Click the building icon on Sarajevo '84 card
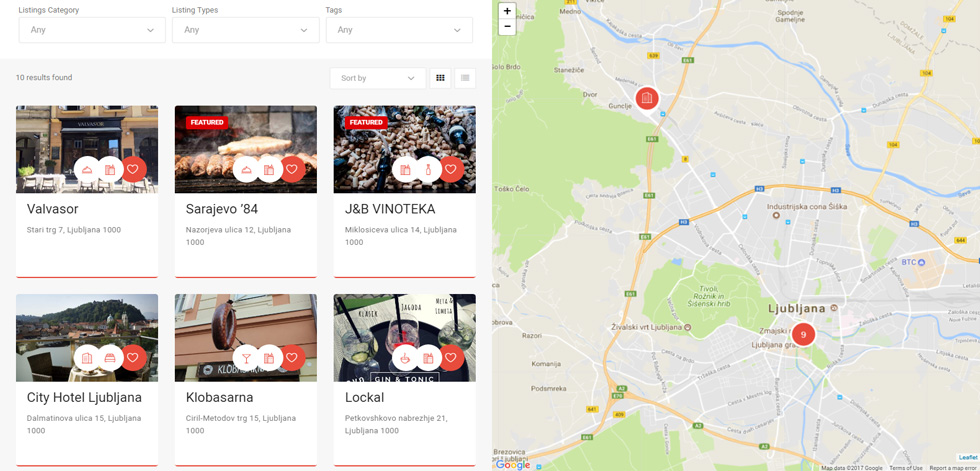980x471 pixels. point(269,169)
